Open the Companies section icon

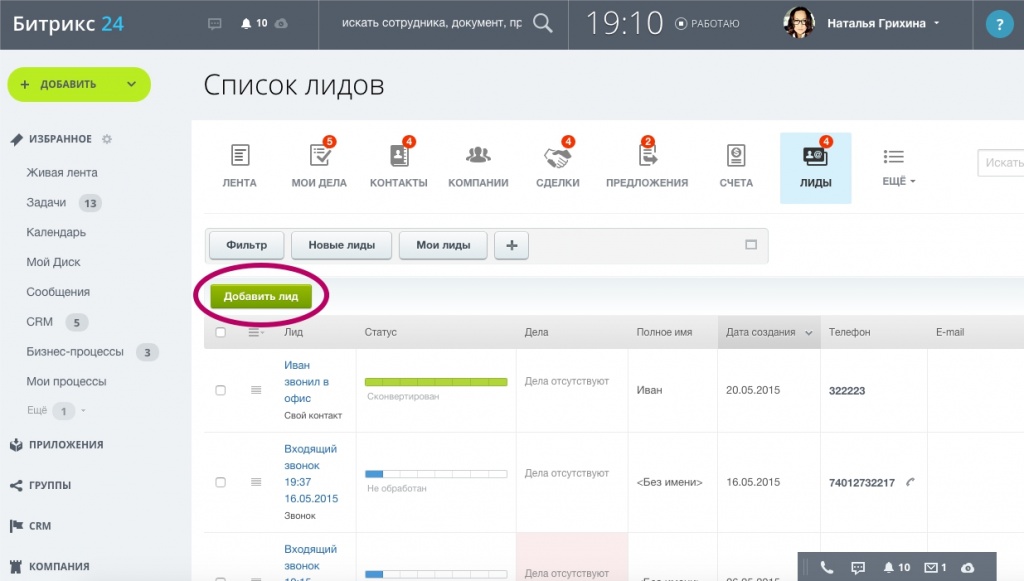pos(478,157)
